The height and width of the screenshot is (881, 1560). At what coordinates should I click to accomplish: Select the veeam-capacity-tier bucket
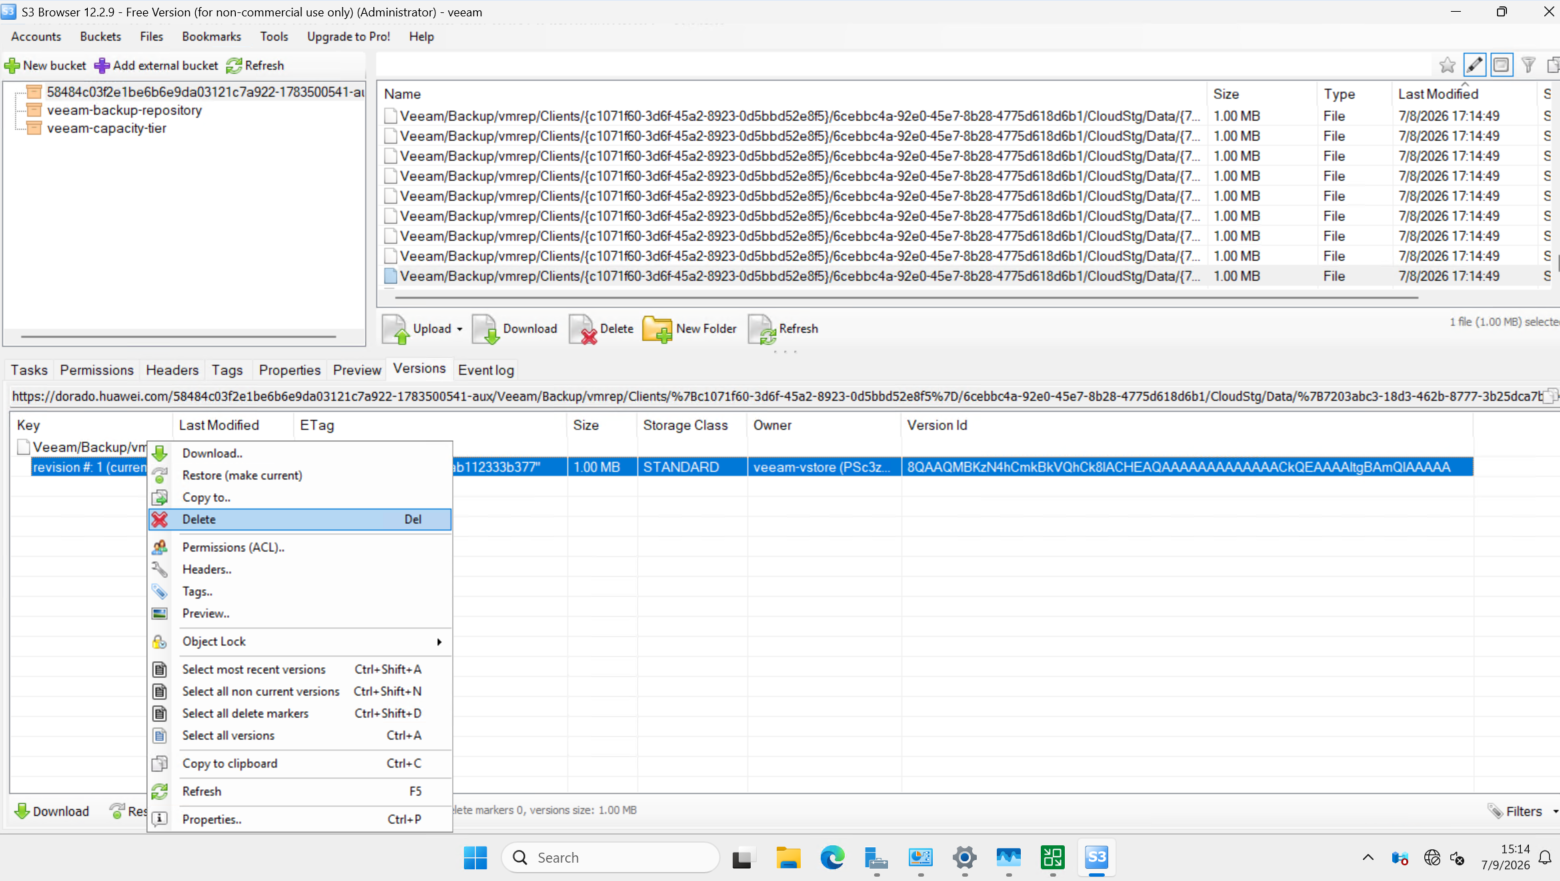106,128
